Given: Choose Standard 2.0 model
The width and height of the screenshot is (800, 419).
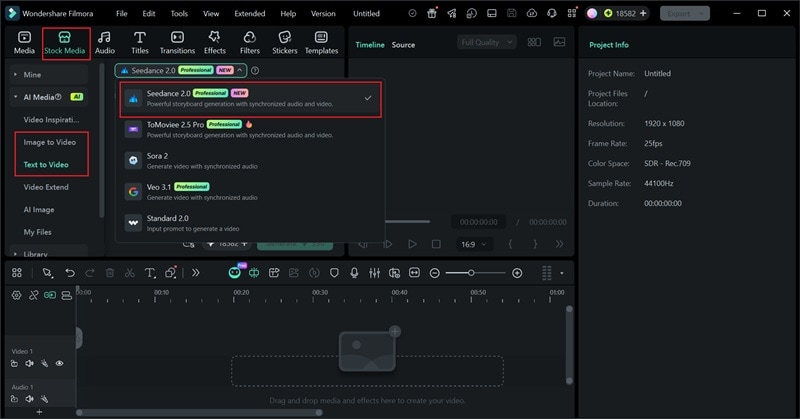Looking at the screenshot, I should pyautogui.click(x=250, y=223).
